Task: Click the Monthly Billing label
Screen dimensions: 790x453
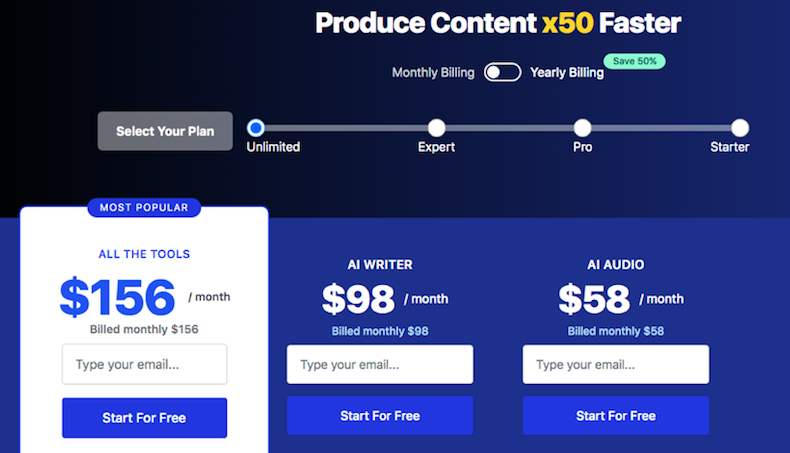Action: coord(433,73)
